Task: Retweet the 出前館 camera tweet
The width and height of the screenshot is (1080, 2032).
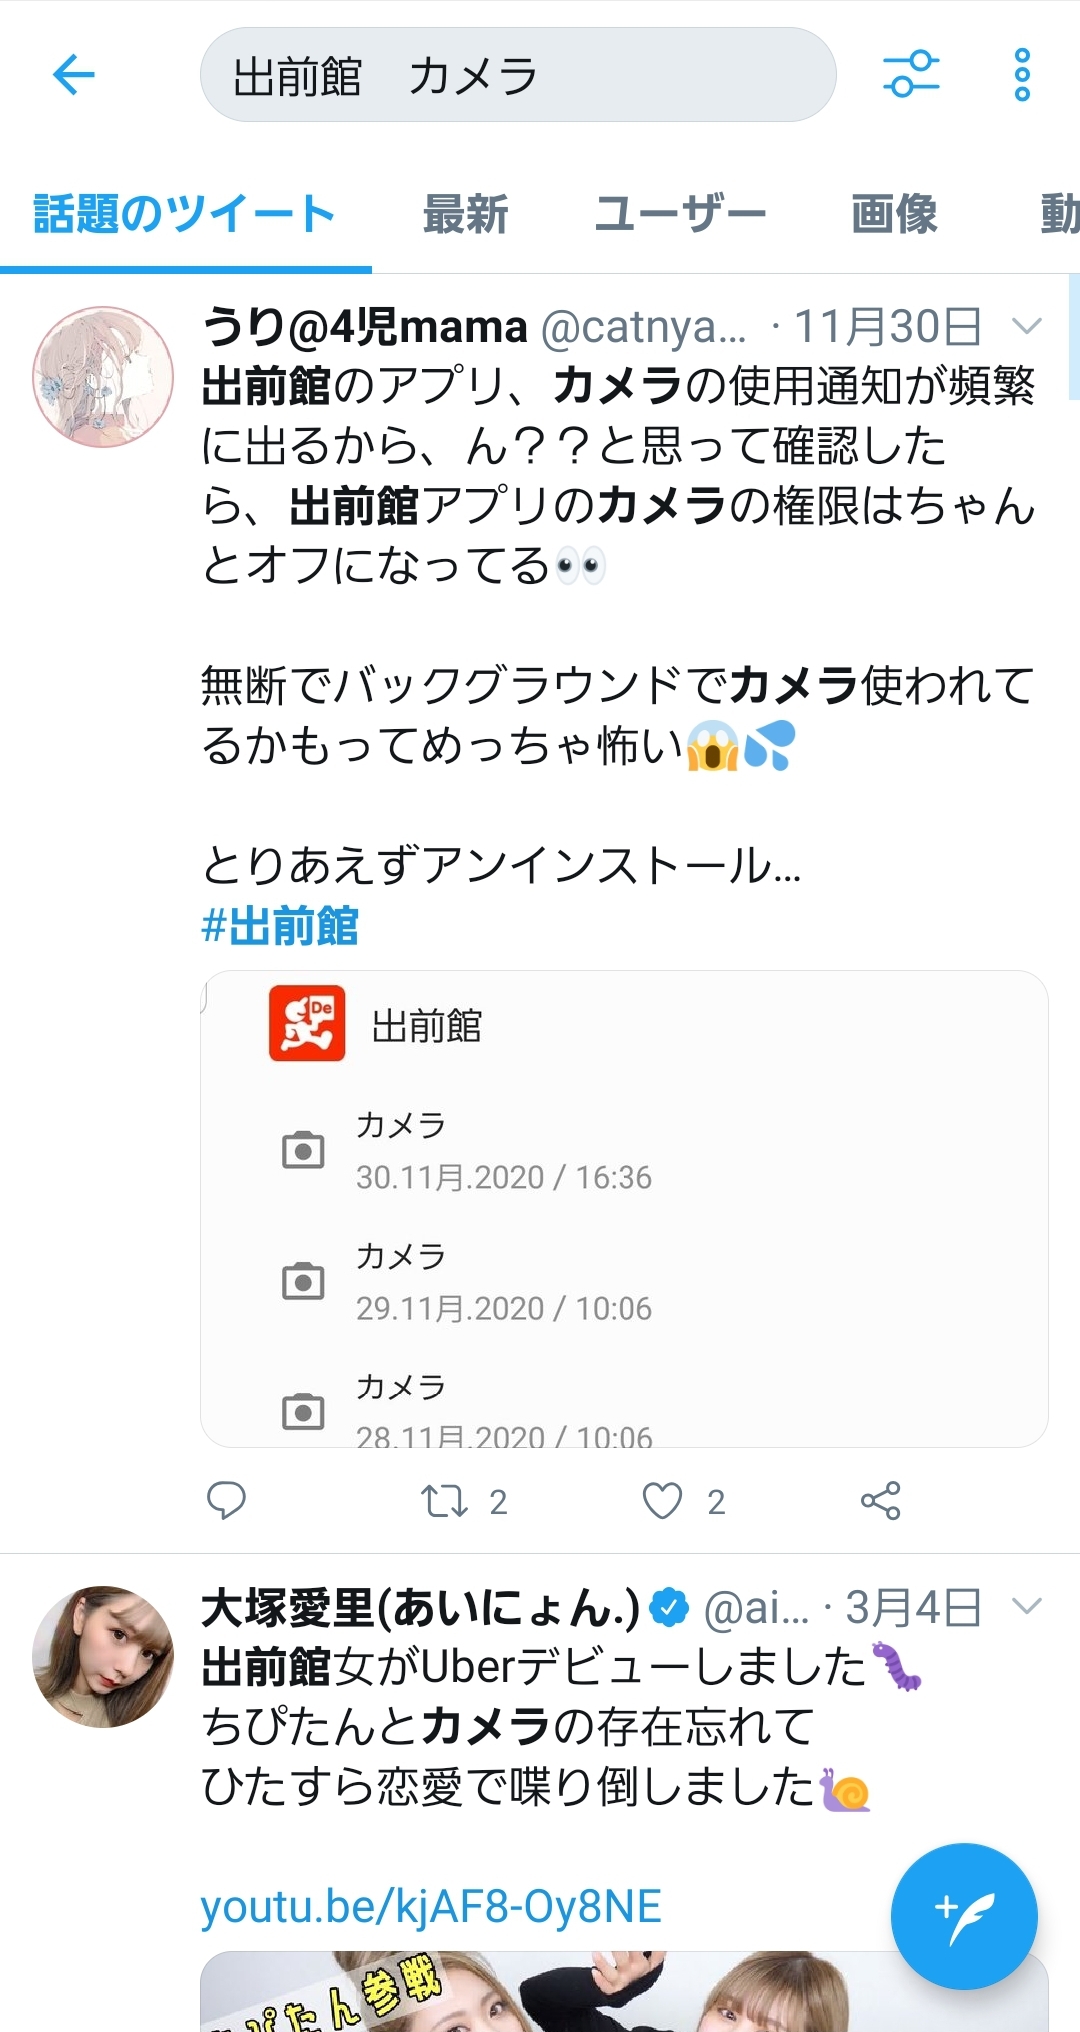Action: tap(444, 1500)
